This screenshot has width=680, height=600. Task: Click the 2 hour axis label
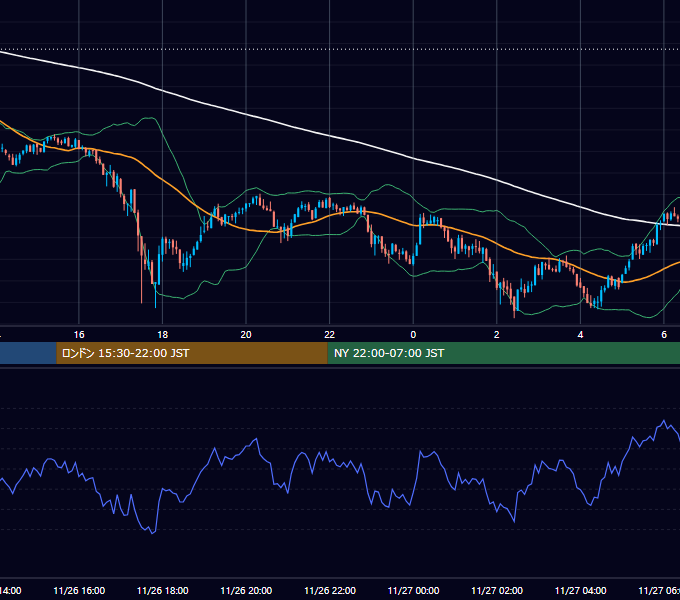497,335
